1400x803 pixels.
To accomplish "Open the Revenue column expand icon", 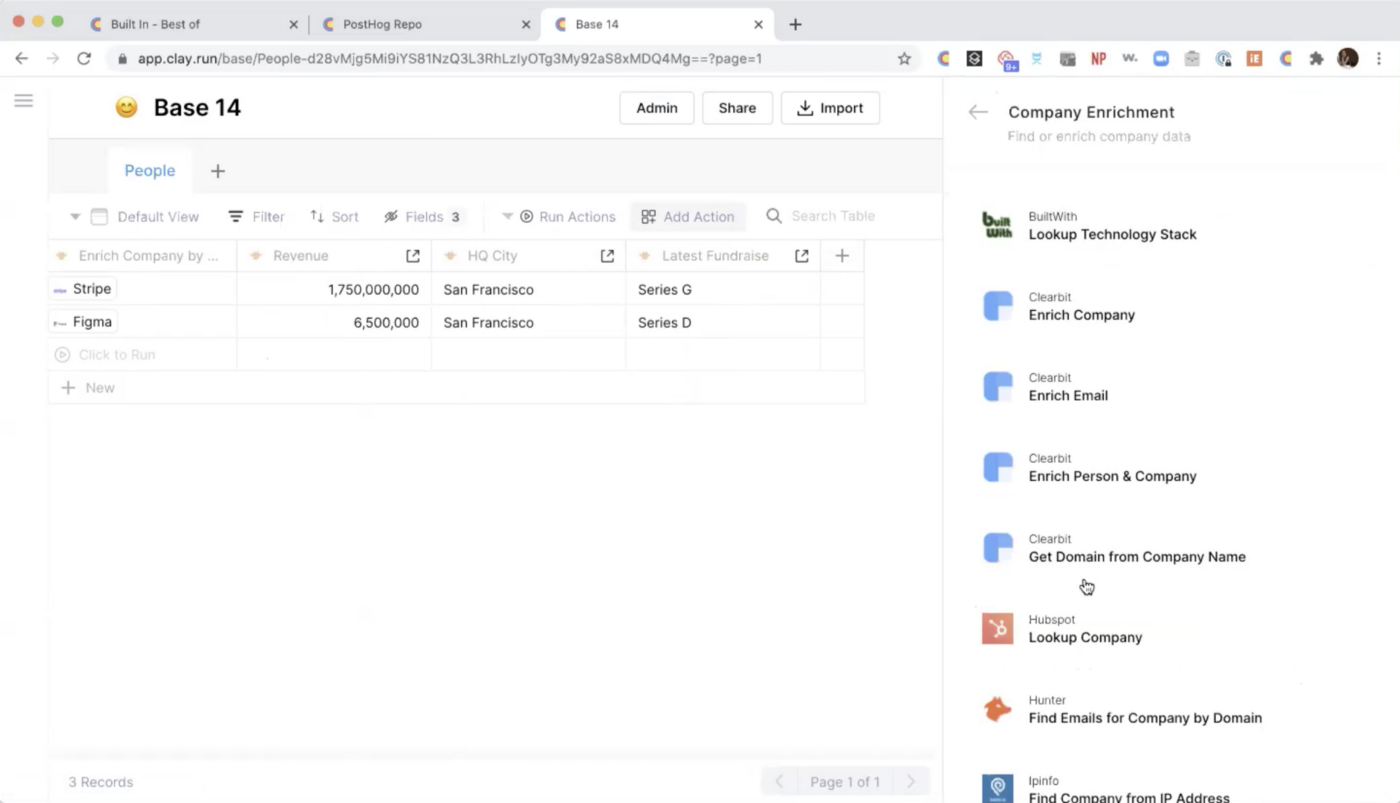I will click(x=413, y=256).
